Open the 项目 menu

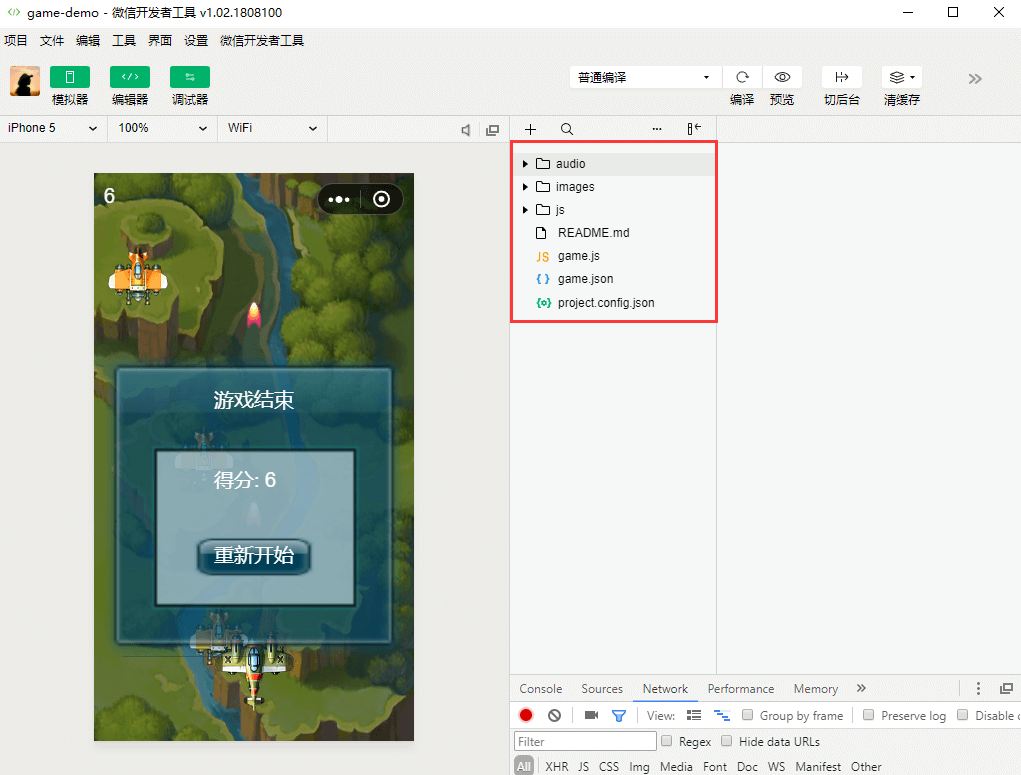point(16,40)
